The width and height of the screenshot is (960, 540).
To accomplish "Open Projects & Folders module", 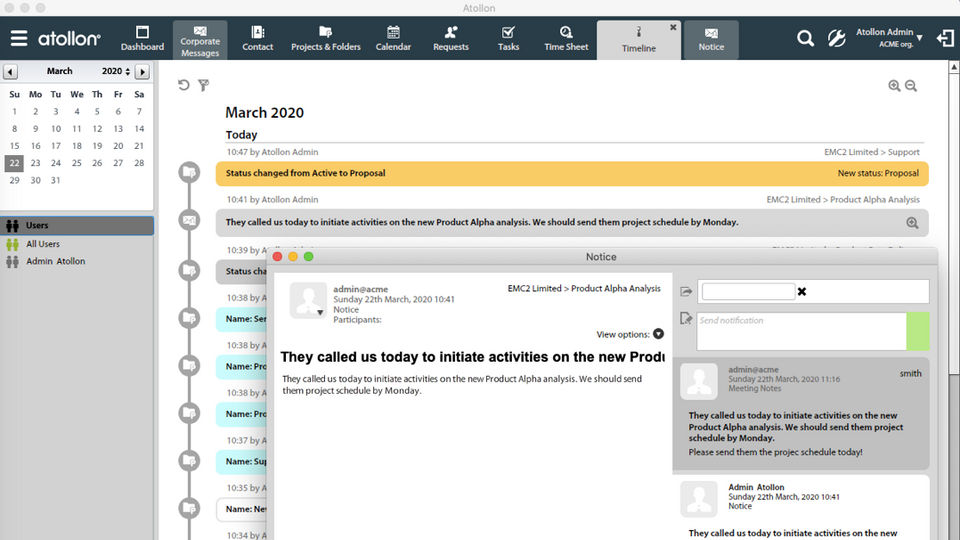I will pos(326,39).
